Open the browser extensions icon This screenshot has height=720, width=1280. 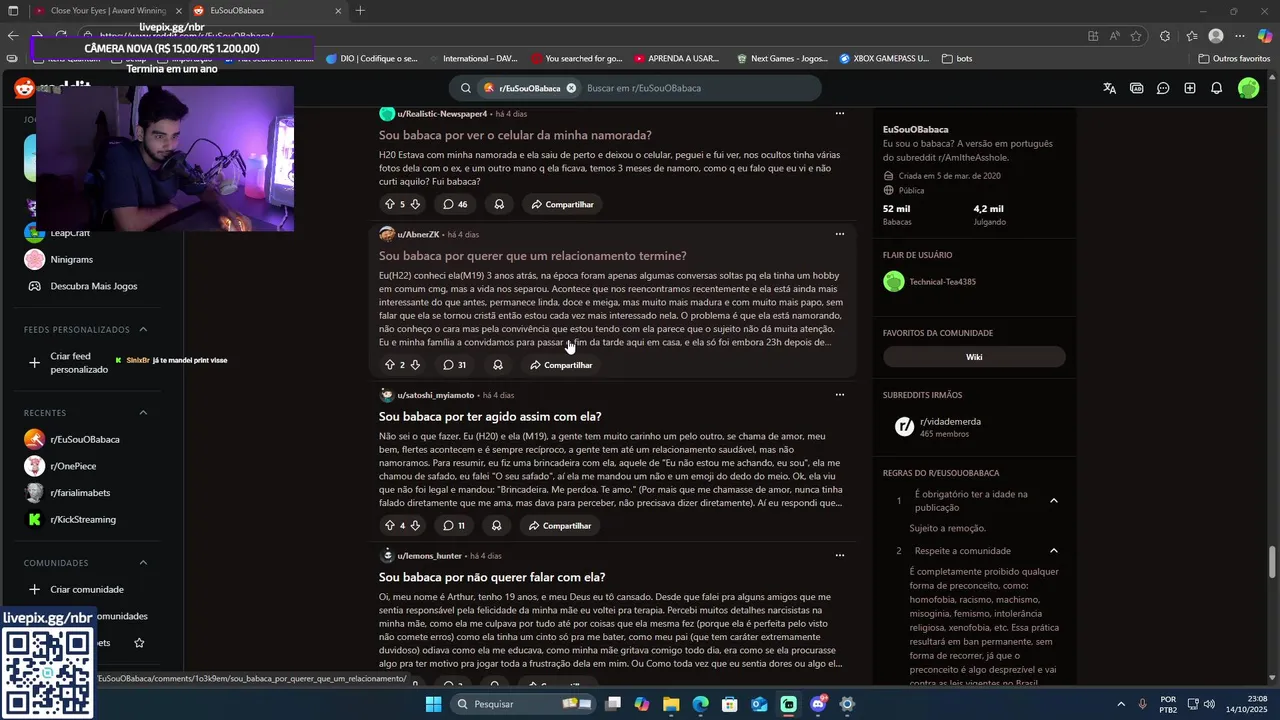pos(1165,36)
